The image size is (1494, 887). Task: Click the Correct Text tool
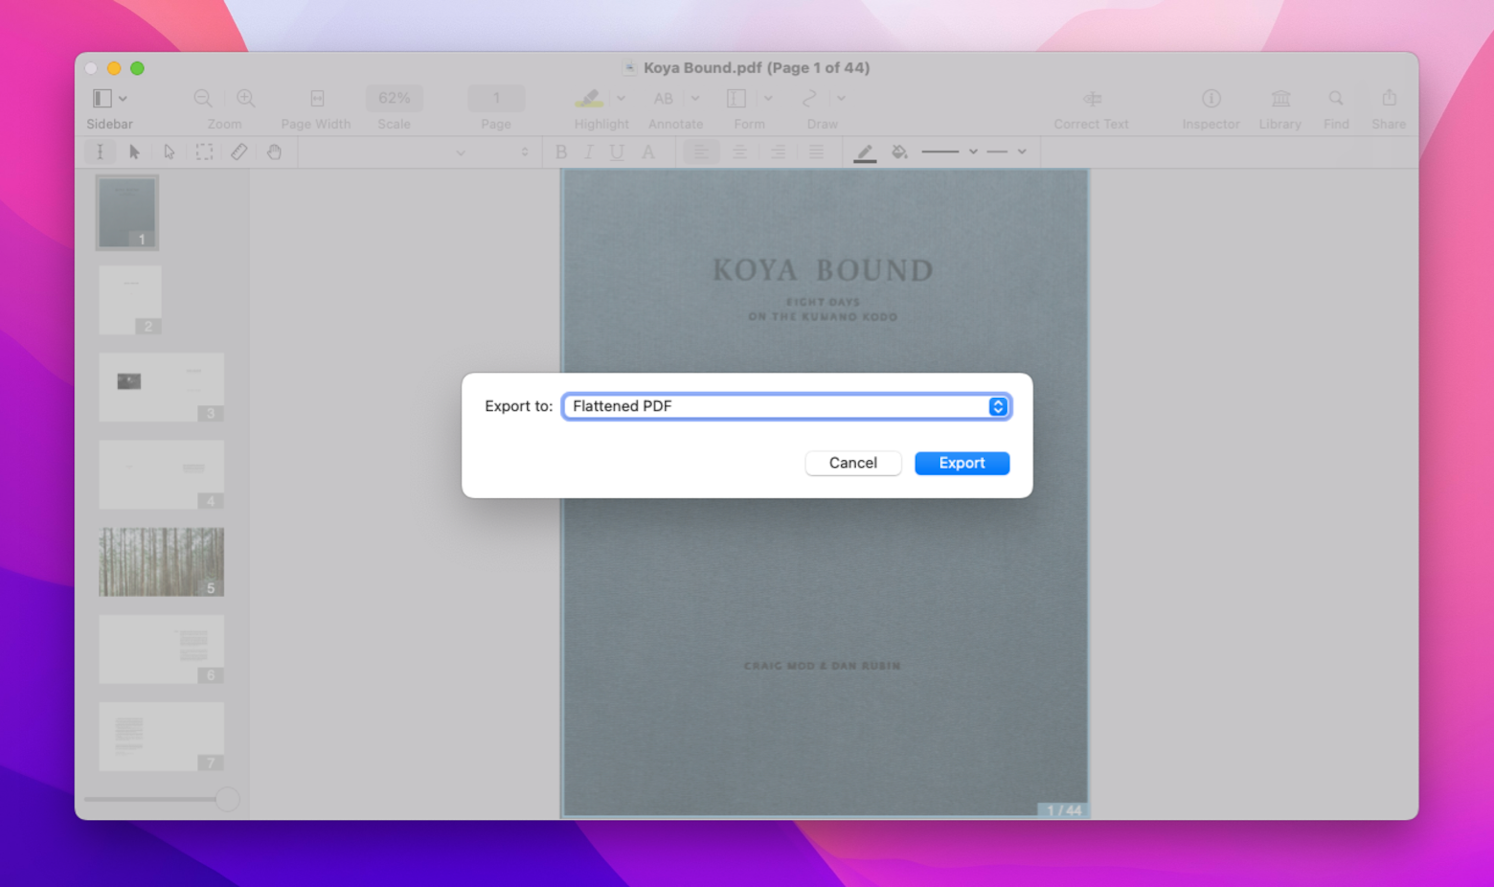1091,98
